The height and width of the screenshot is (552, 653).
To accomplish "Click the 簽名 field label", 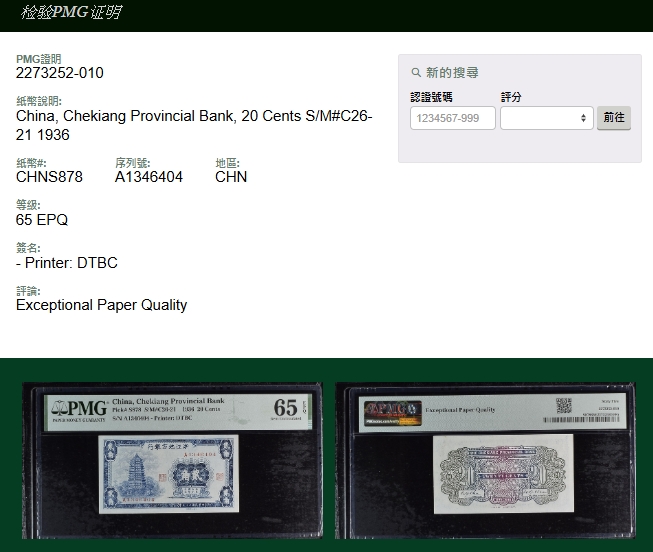I will pyautogui.click(x=28, y=248).
